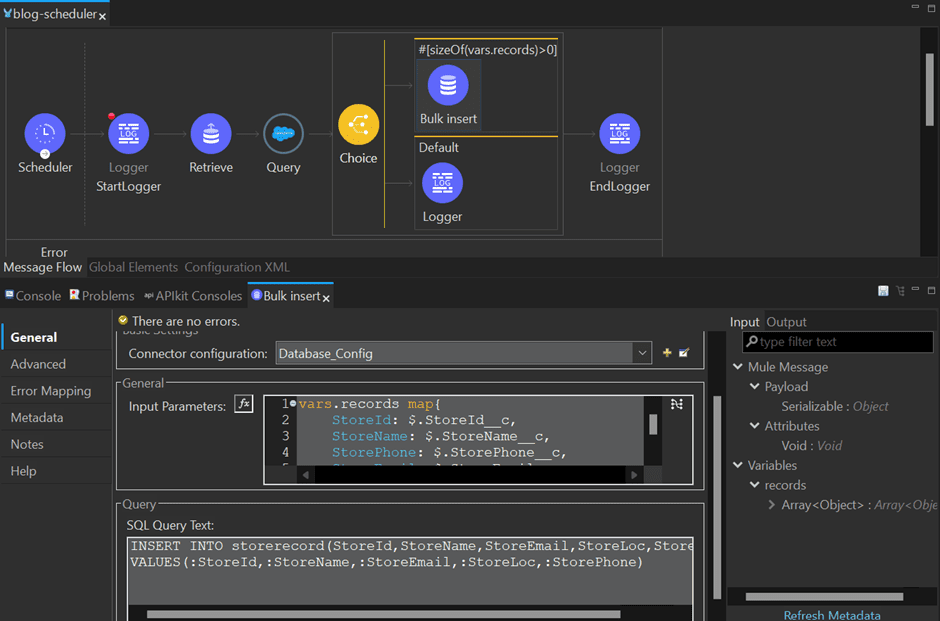Select the StartLogger component
Image resolution: width=940 pixels, height=621 pixels.
[x=128, y=133]
